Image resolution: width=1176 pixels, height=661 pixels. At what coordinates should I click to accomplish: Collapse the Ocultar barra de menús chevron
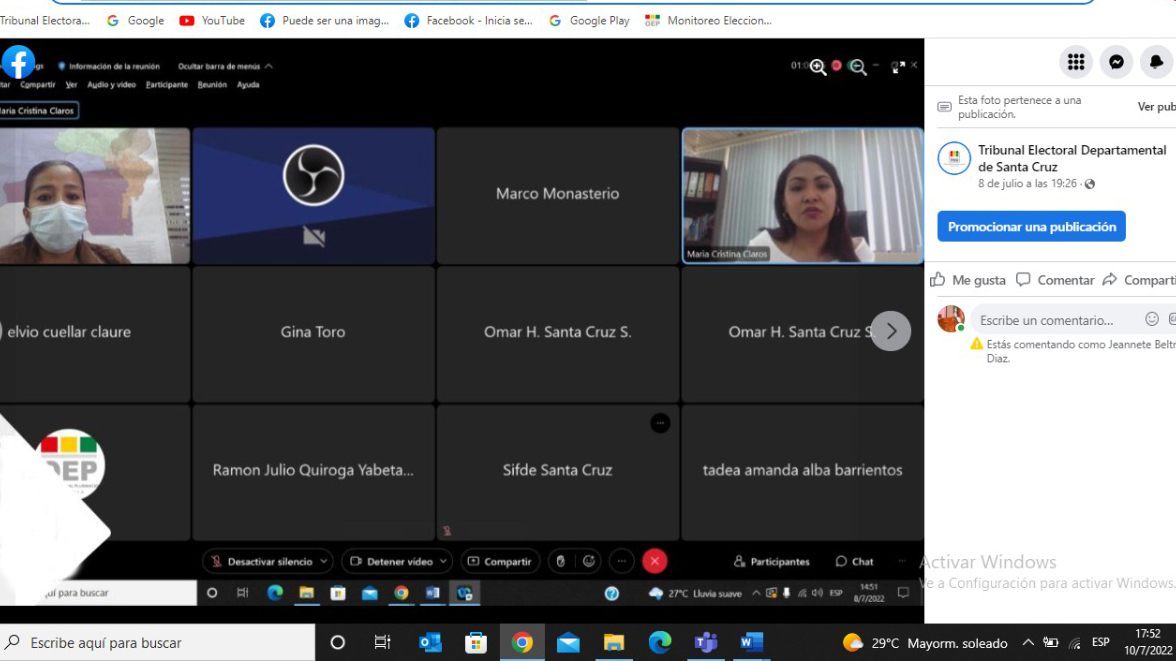click(268, 67)
